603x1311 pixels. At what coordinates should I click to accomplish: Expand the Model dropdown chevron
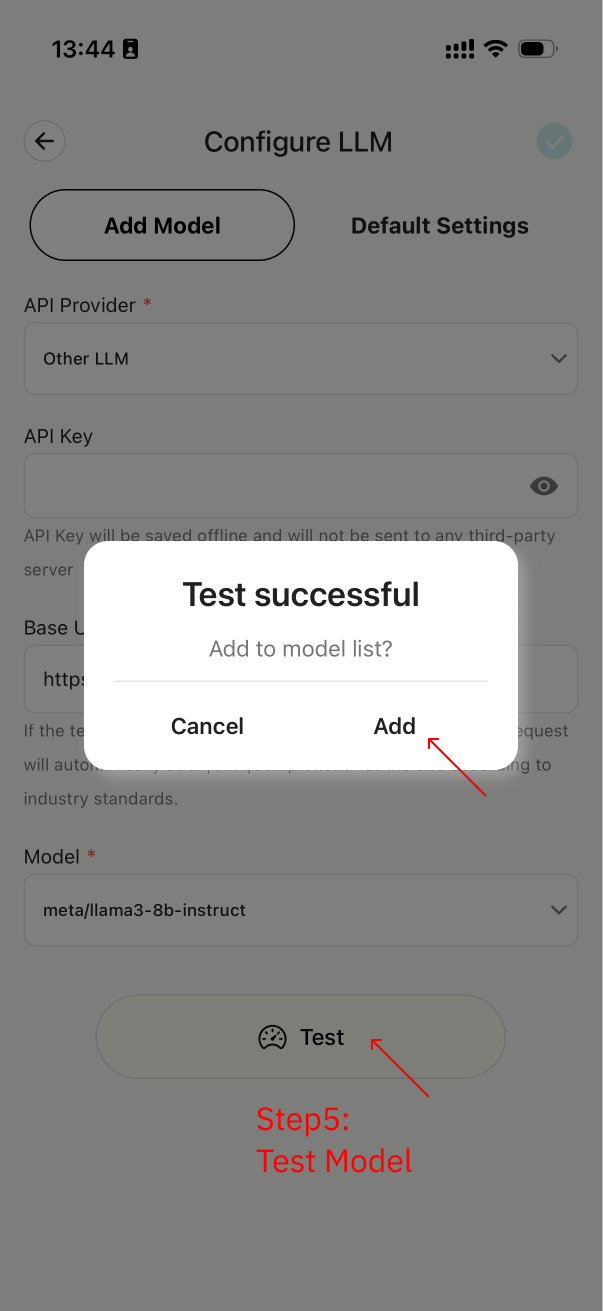(558, 910)
